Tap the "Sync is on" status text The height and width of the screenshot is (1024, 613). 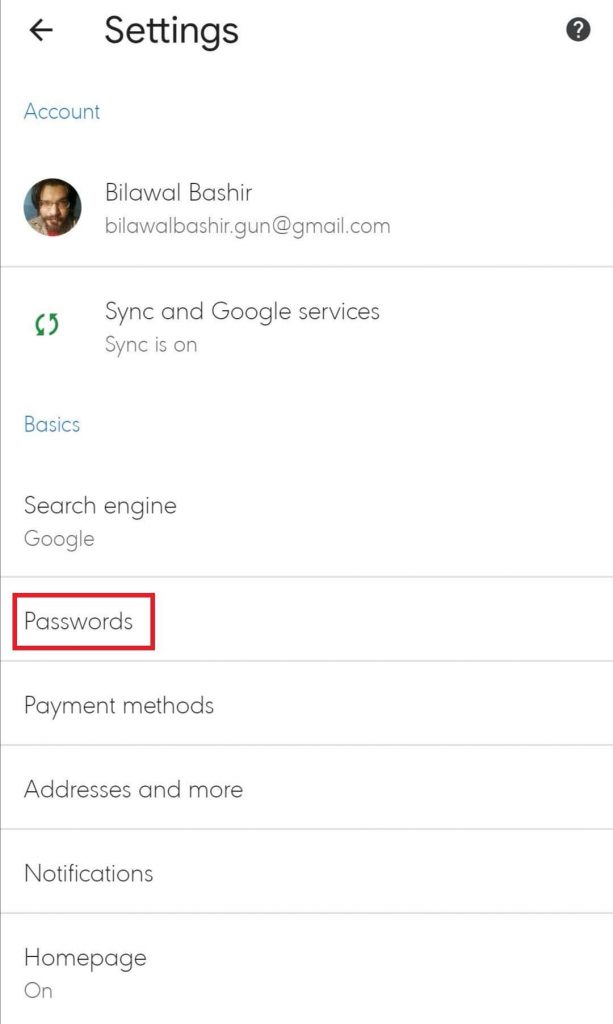point(150,345)
